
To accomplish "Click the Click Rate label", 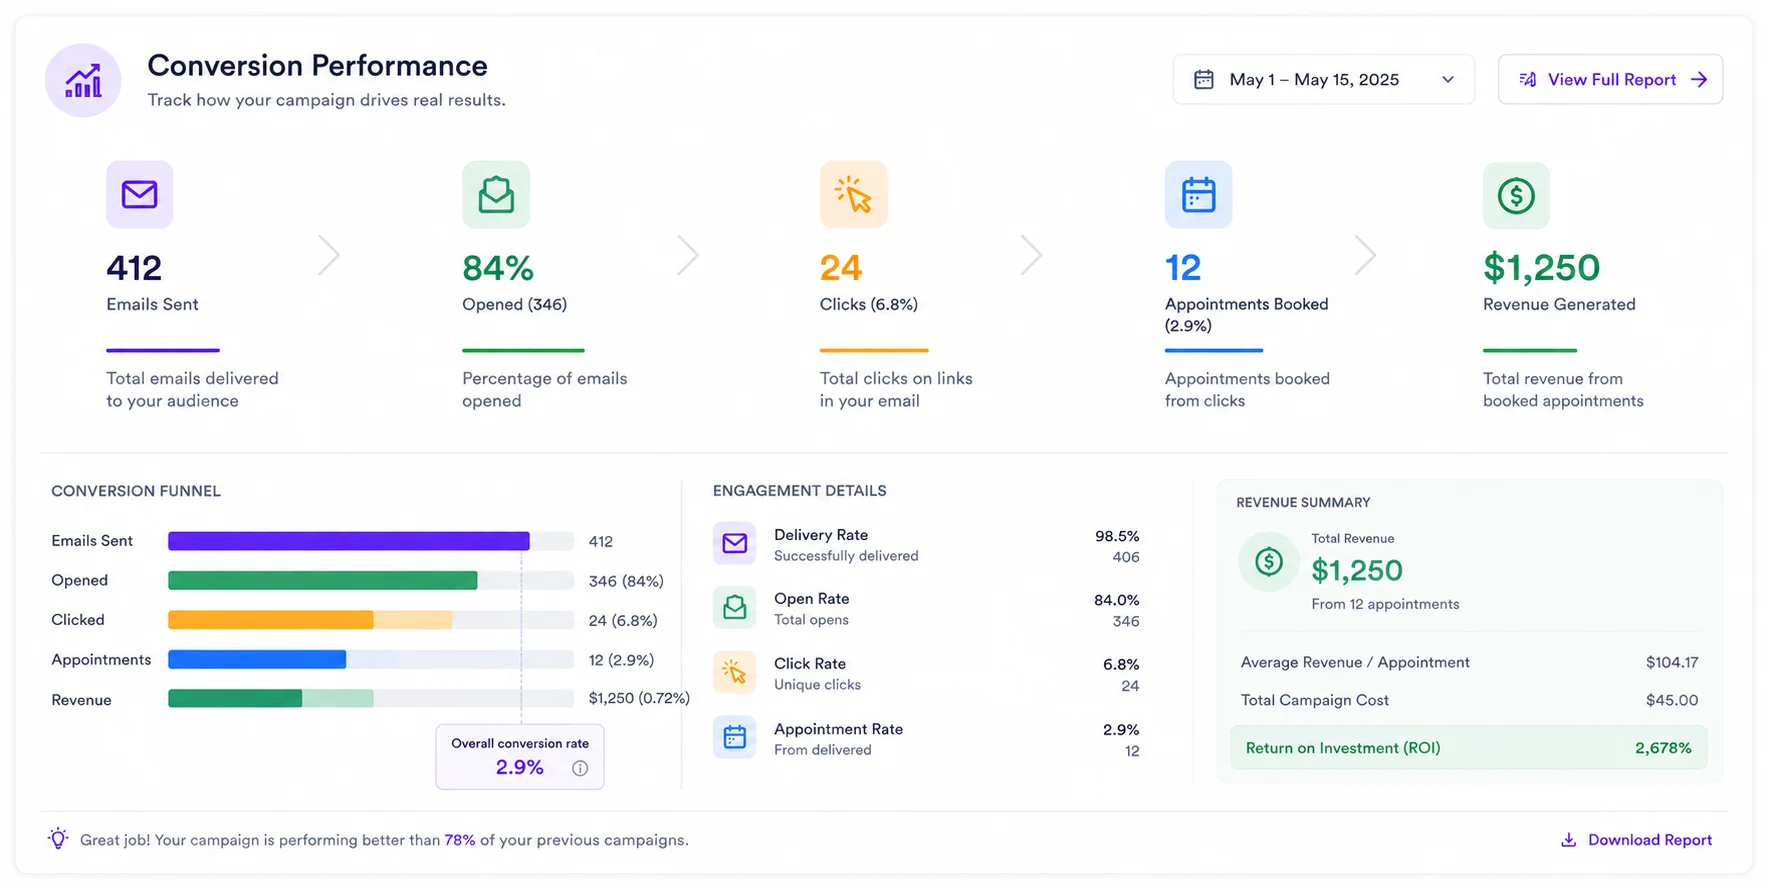I will pos(810,663).
